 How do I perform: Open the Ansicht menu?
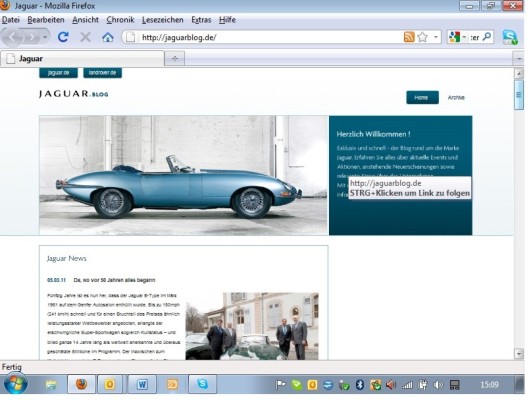point(85,20)
